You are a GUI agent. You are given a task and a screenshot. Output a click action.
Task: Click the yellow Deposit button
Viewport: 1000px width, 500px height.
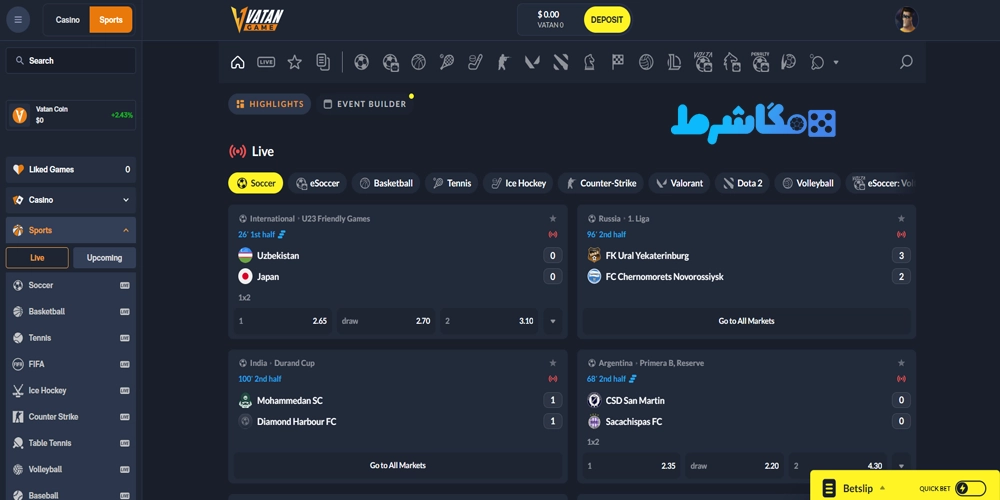point(607,20)
